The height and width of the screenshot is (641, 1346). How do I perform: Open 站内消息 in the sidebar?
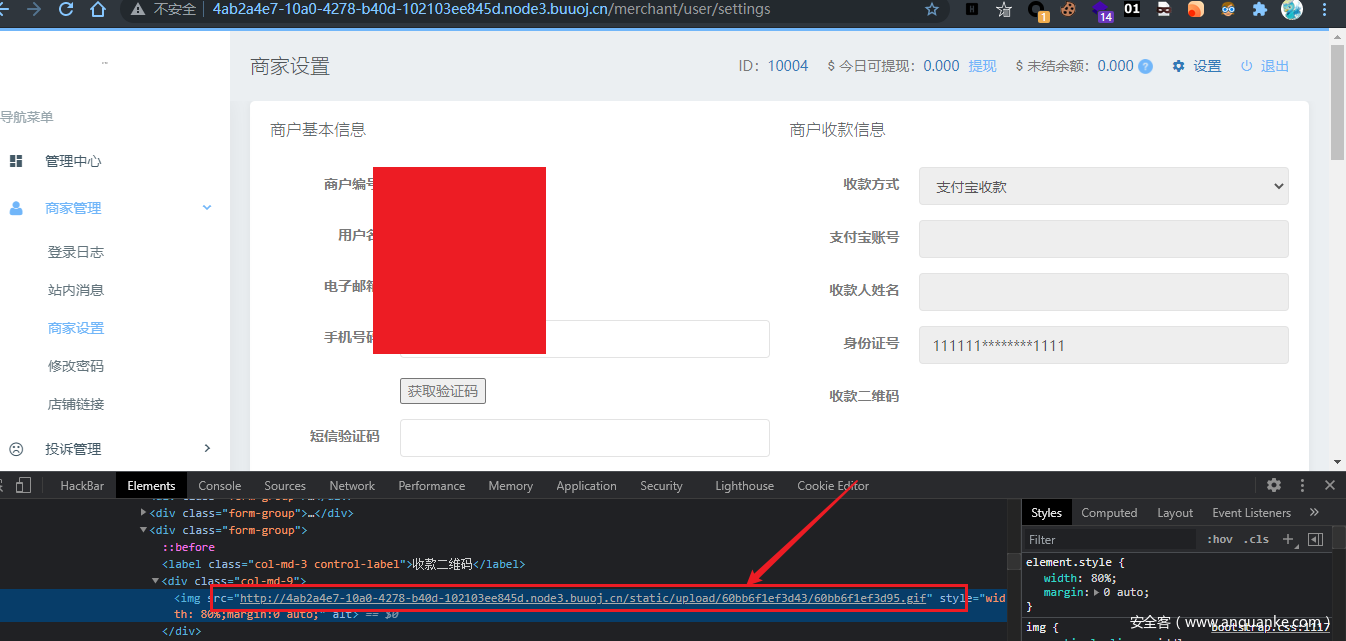pyautogui.click(x=76, y=290)
